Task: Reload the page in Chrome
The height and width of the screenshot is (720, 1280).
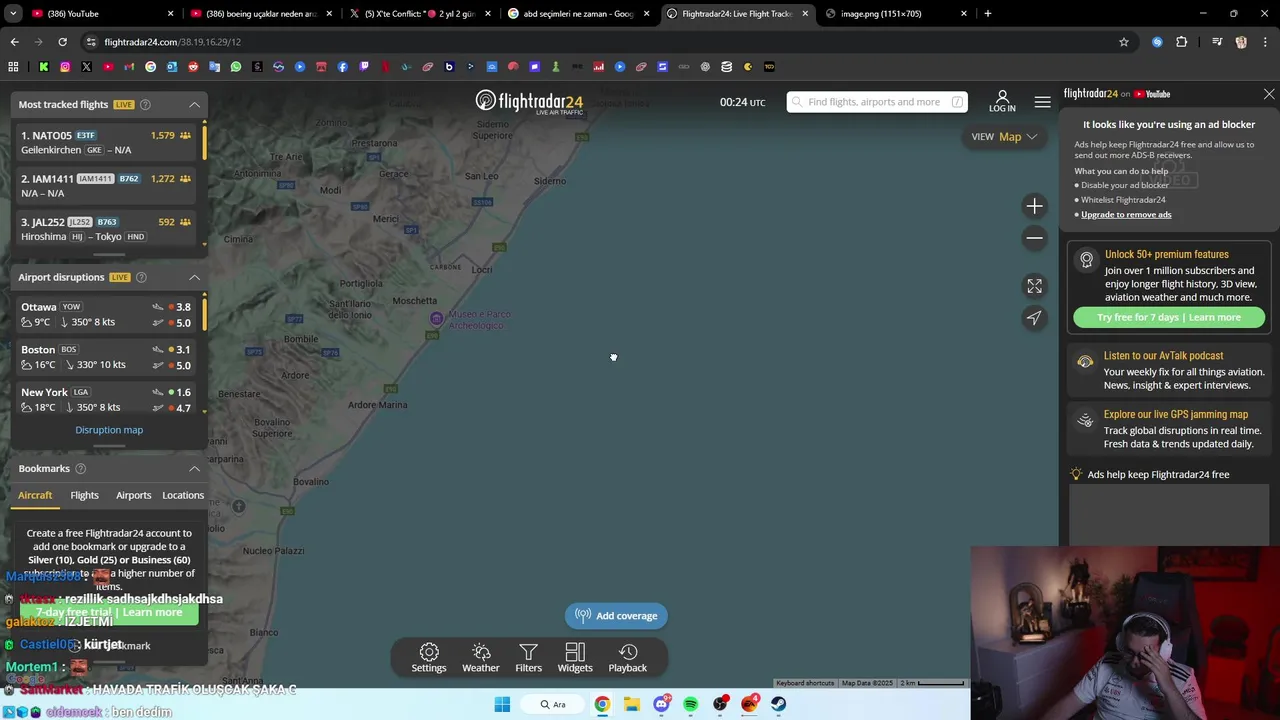Action: click(x=62, y=42)
